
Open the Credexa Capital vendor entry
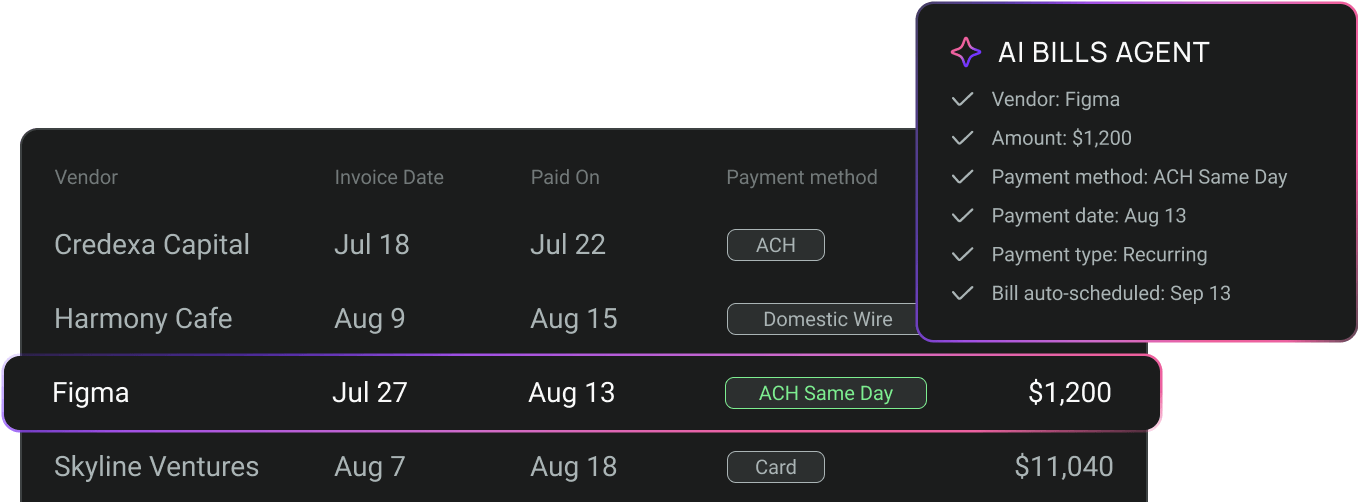[x=152, y=245]
